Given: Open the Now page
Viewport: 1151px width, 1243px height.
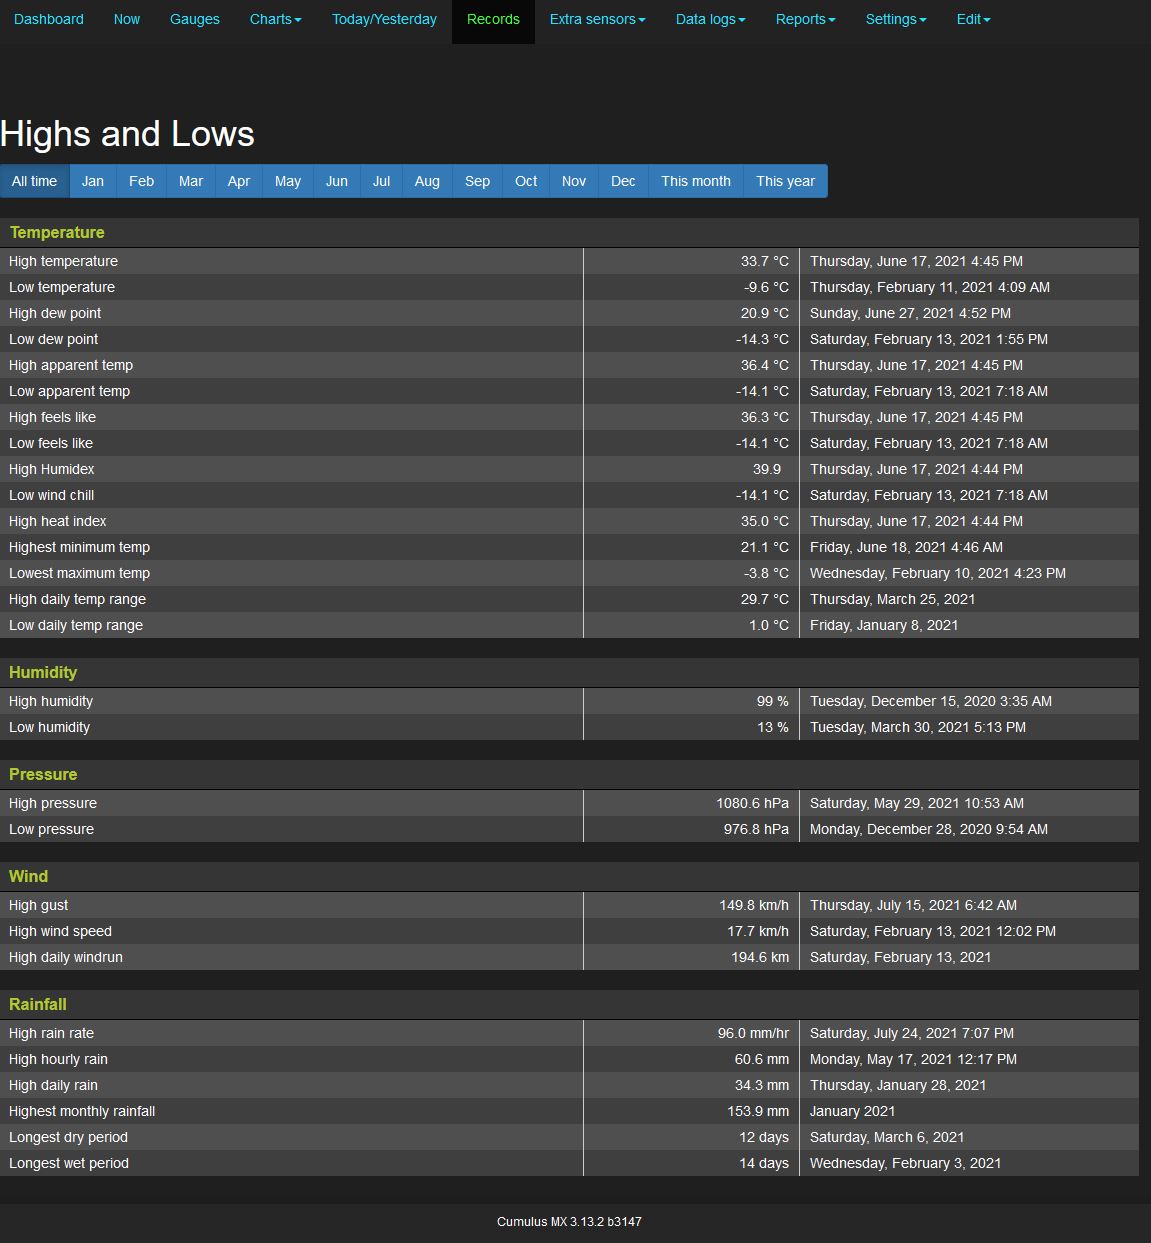Looking at the screenshot, I should coord(127,19).
